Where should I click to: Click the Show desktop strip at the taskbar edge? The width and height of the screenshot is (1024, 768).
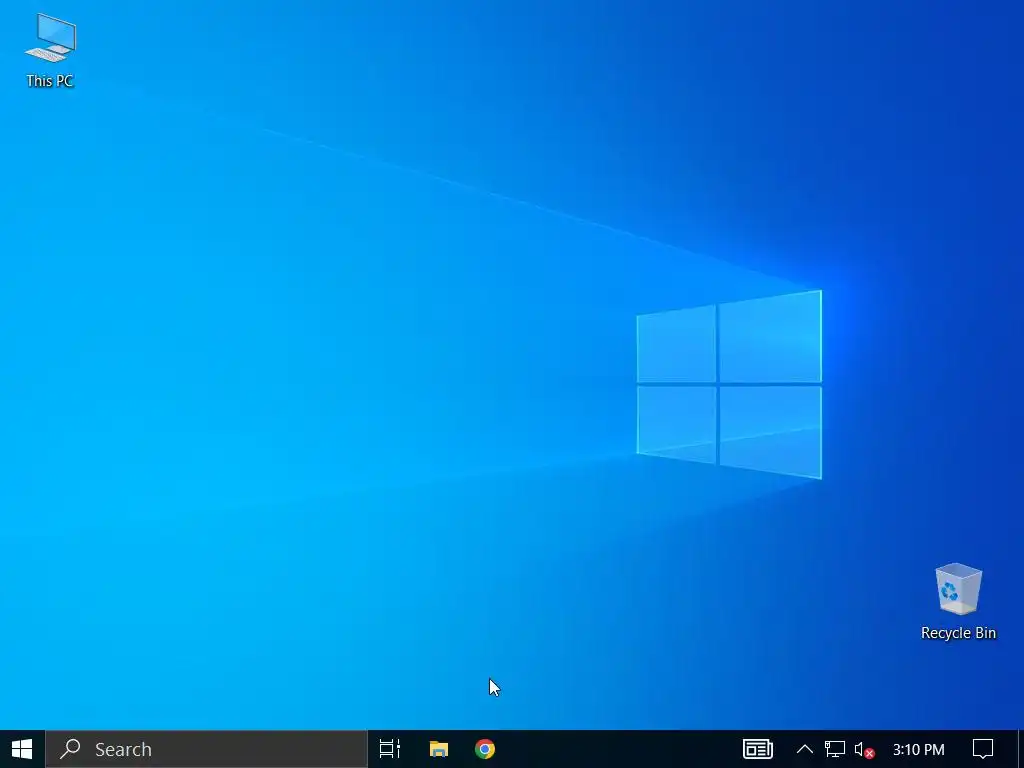click(1021, 749)
